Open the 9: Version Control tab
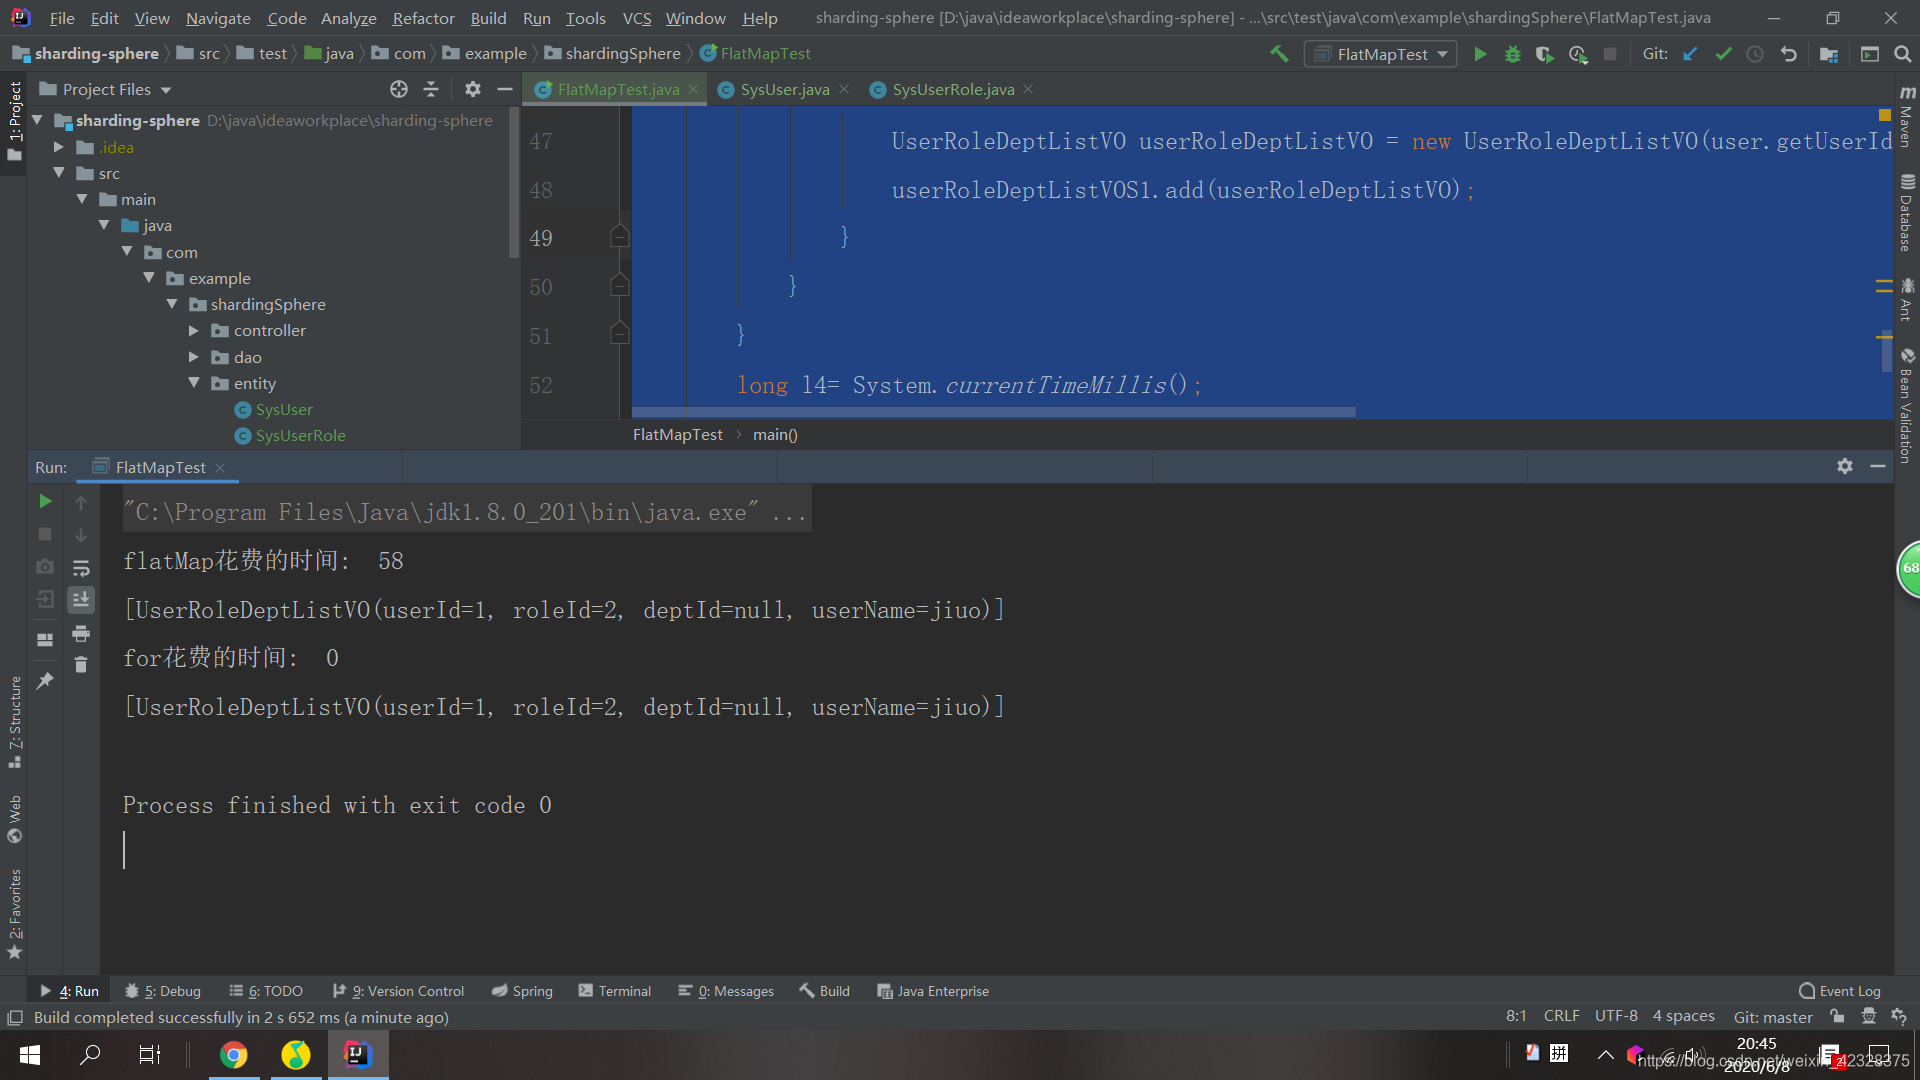The image size is (1920, 1080). (x=399, y=991)
